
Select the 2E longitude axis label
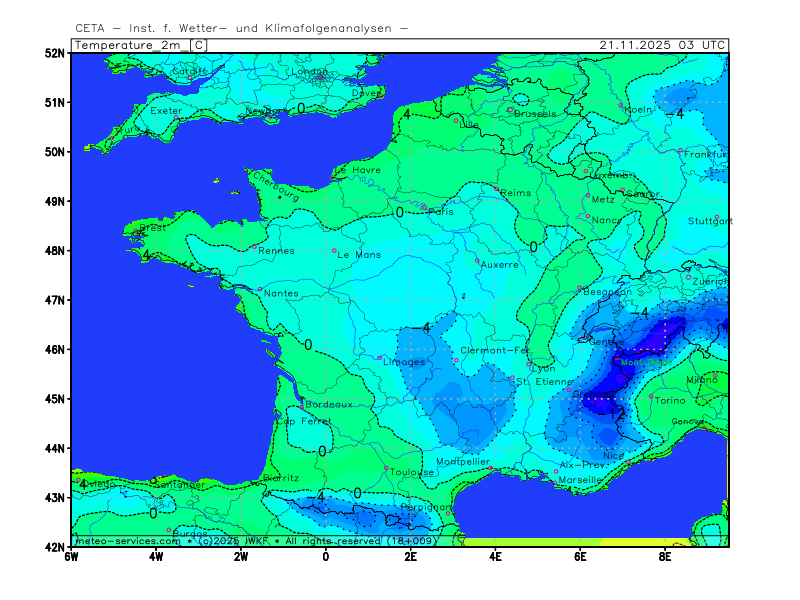(410, 557)
